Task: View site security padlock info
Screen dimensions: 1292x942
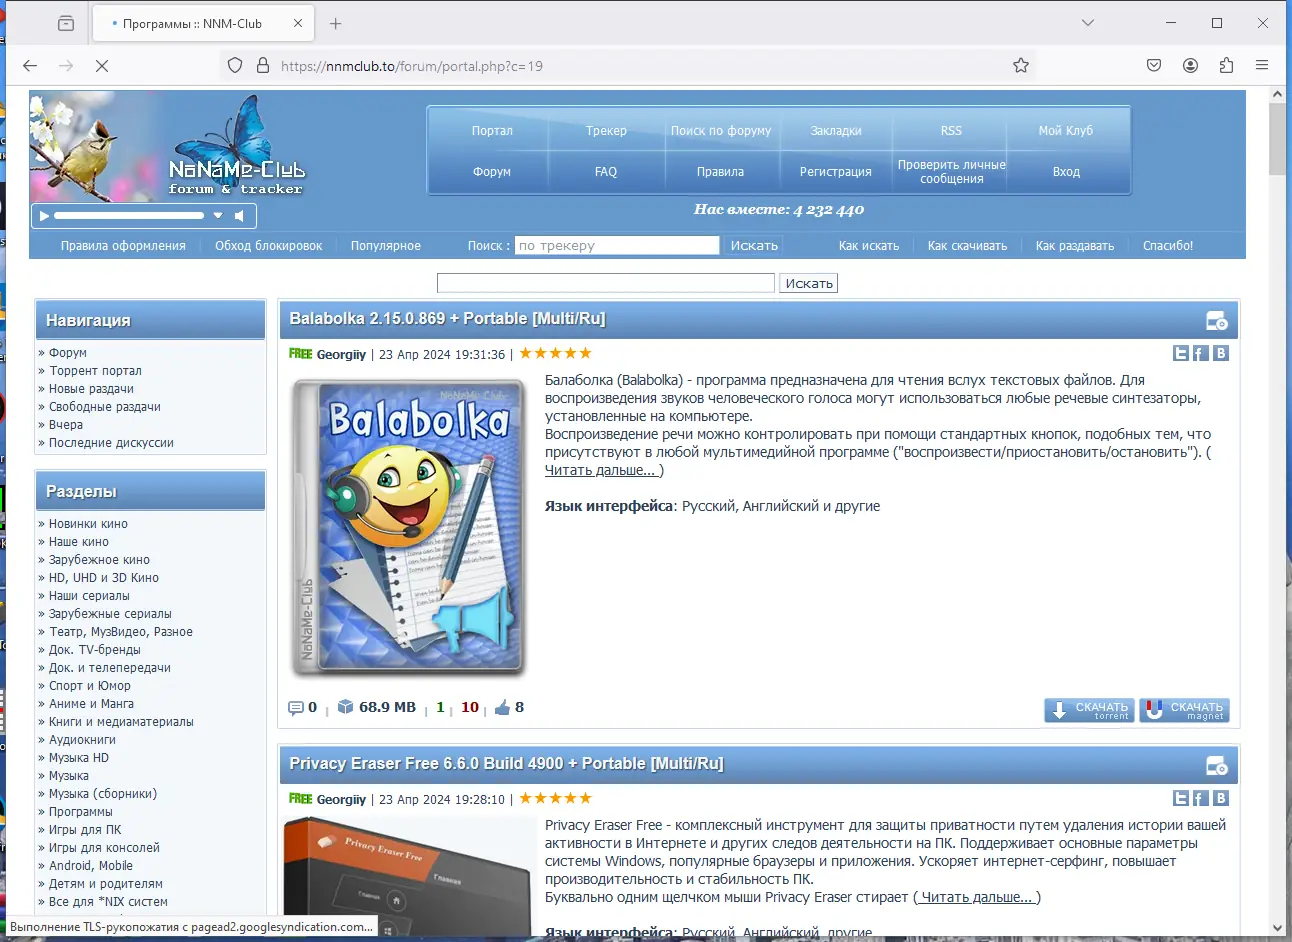Action: point(263,65)
